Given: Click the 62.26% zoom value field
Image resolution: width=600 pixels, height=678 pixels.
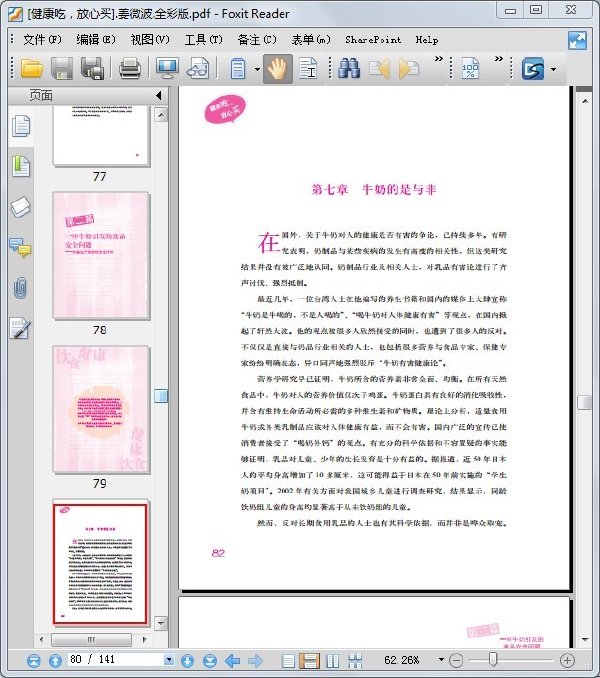Looking at the screenshot, I should 402,660.
